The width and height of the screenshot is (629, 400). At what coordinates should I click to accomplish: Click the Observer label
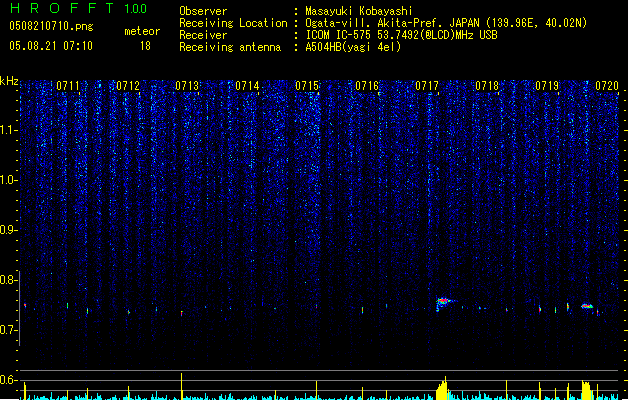tap(203, 11)
